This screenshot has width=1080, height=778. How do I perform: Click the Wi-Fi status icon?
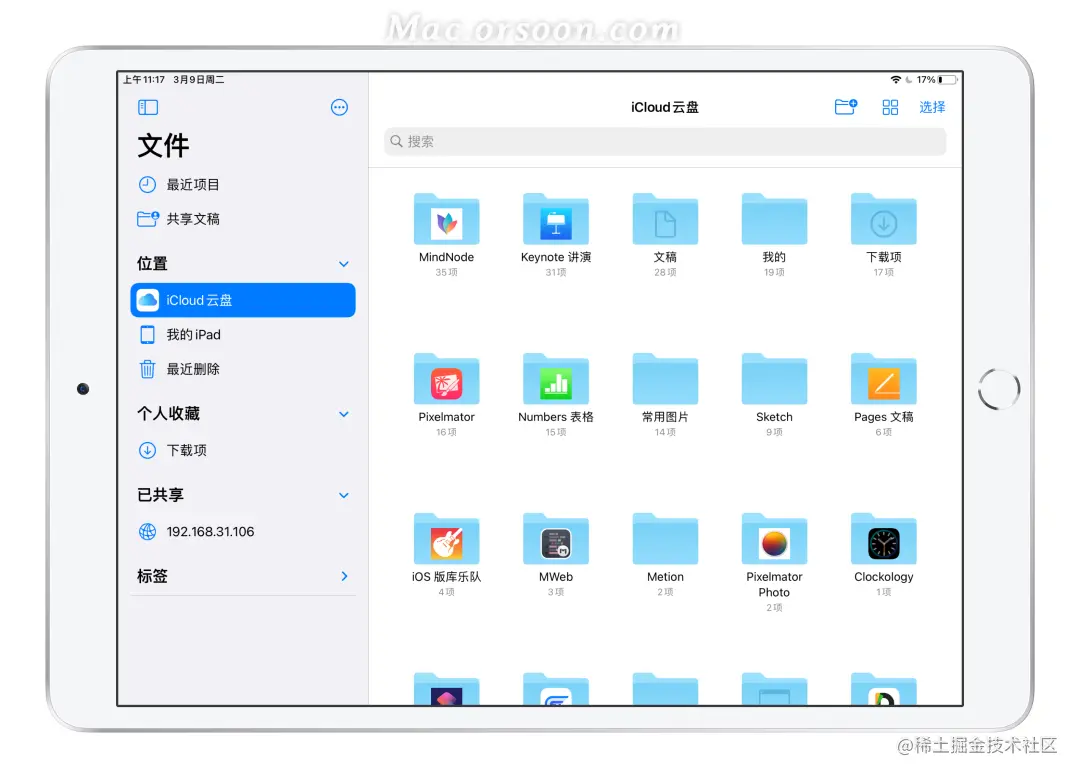895,80
